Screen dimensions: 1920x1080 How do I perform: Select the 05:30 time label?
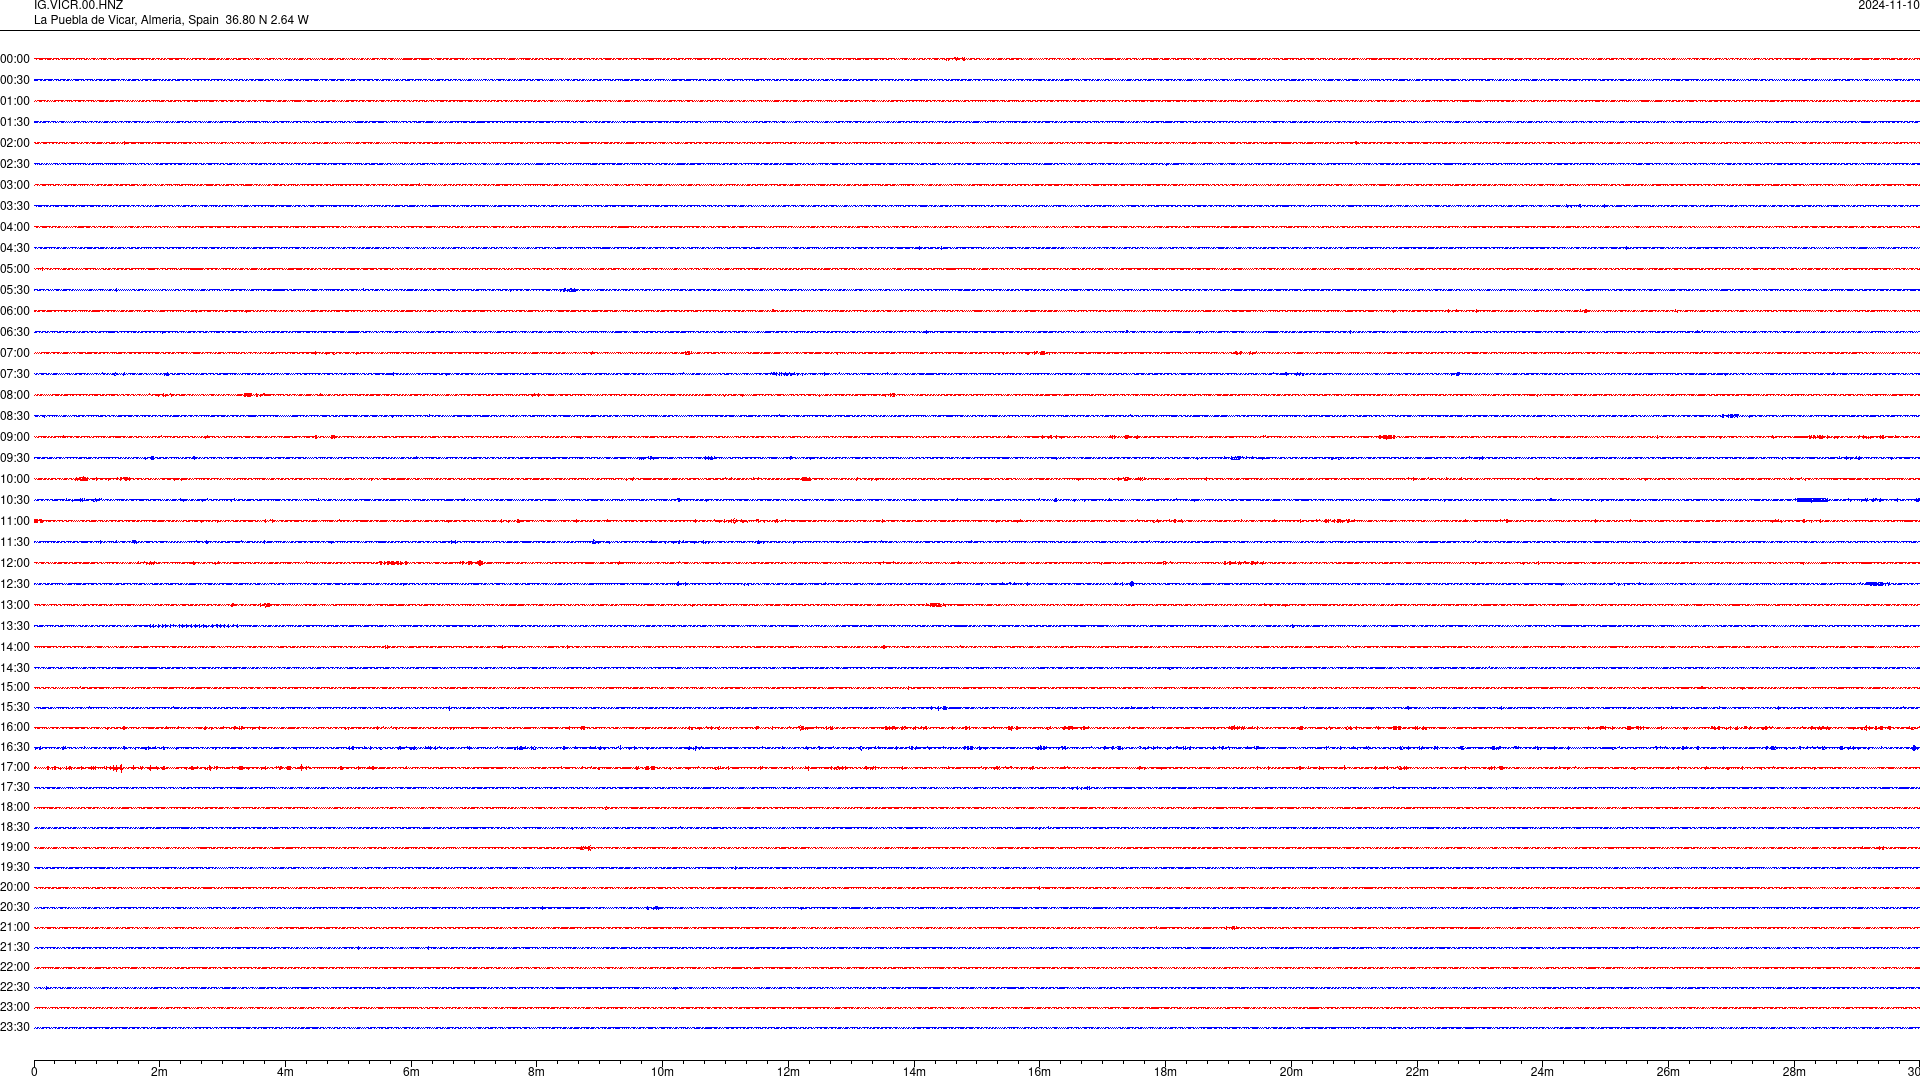point(15,290)
